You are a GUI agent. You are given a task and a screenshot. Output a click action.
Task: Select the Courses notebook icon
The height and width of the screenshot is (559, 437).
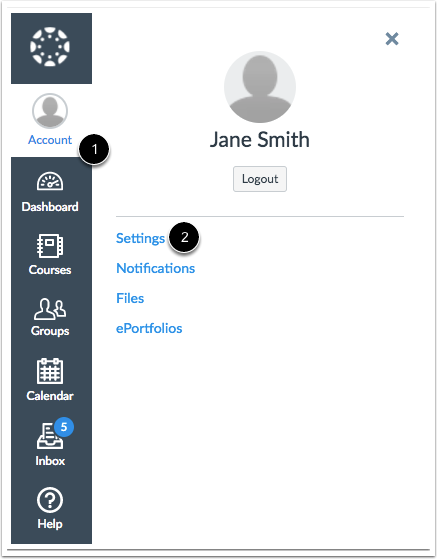tap(50, 246)
